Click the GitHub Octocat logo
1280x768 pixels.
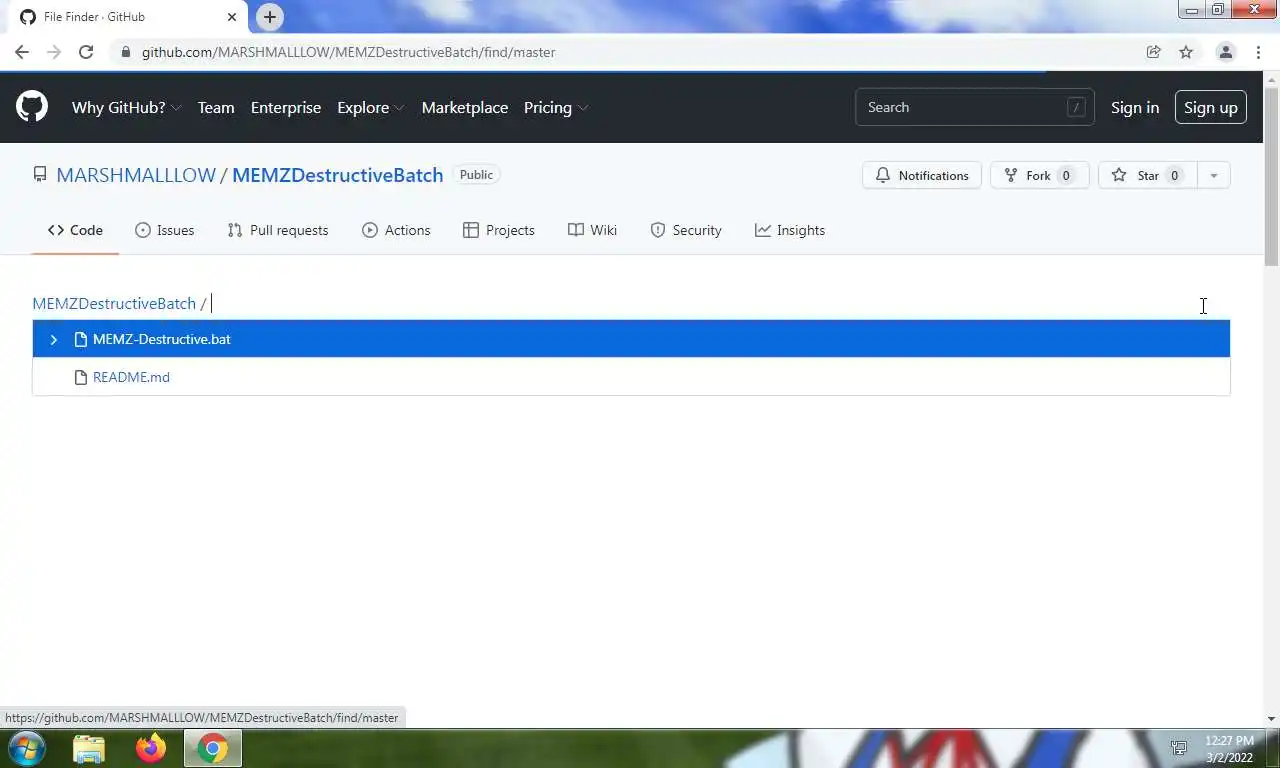pyautogui.click(x=32, y=107)
